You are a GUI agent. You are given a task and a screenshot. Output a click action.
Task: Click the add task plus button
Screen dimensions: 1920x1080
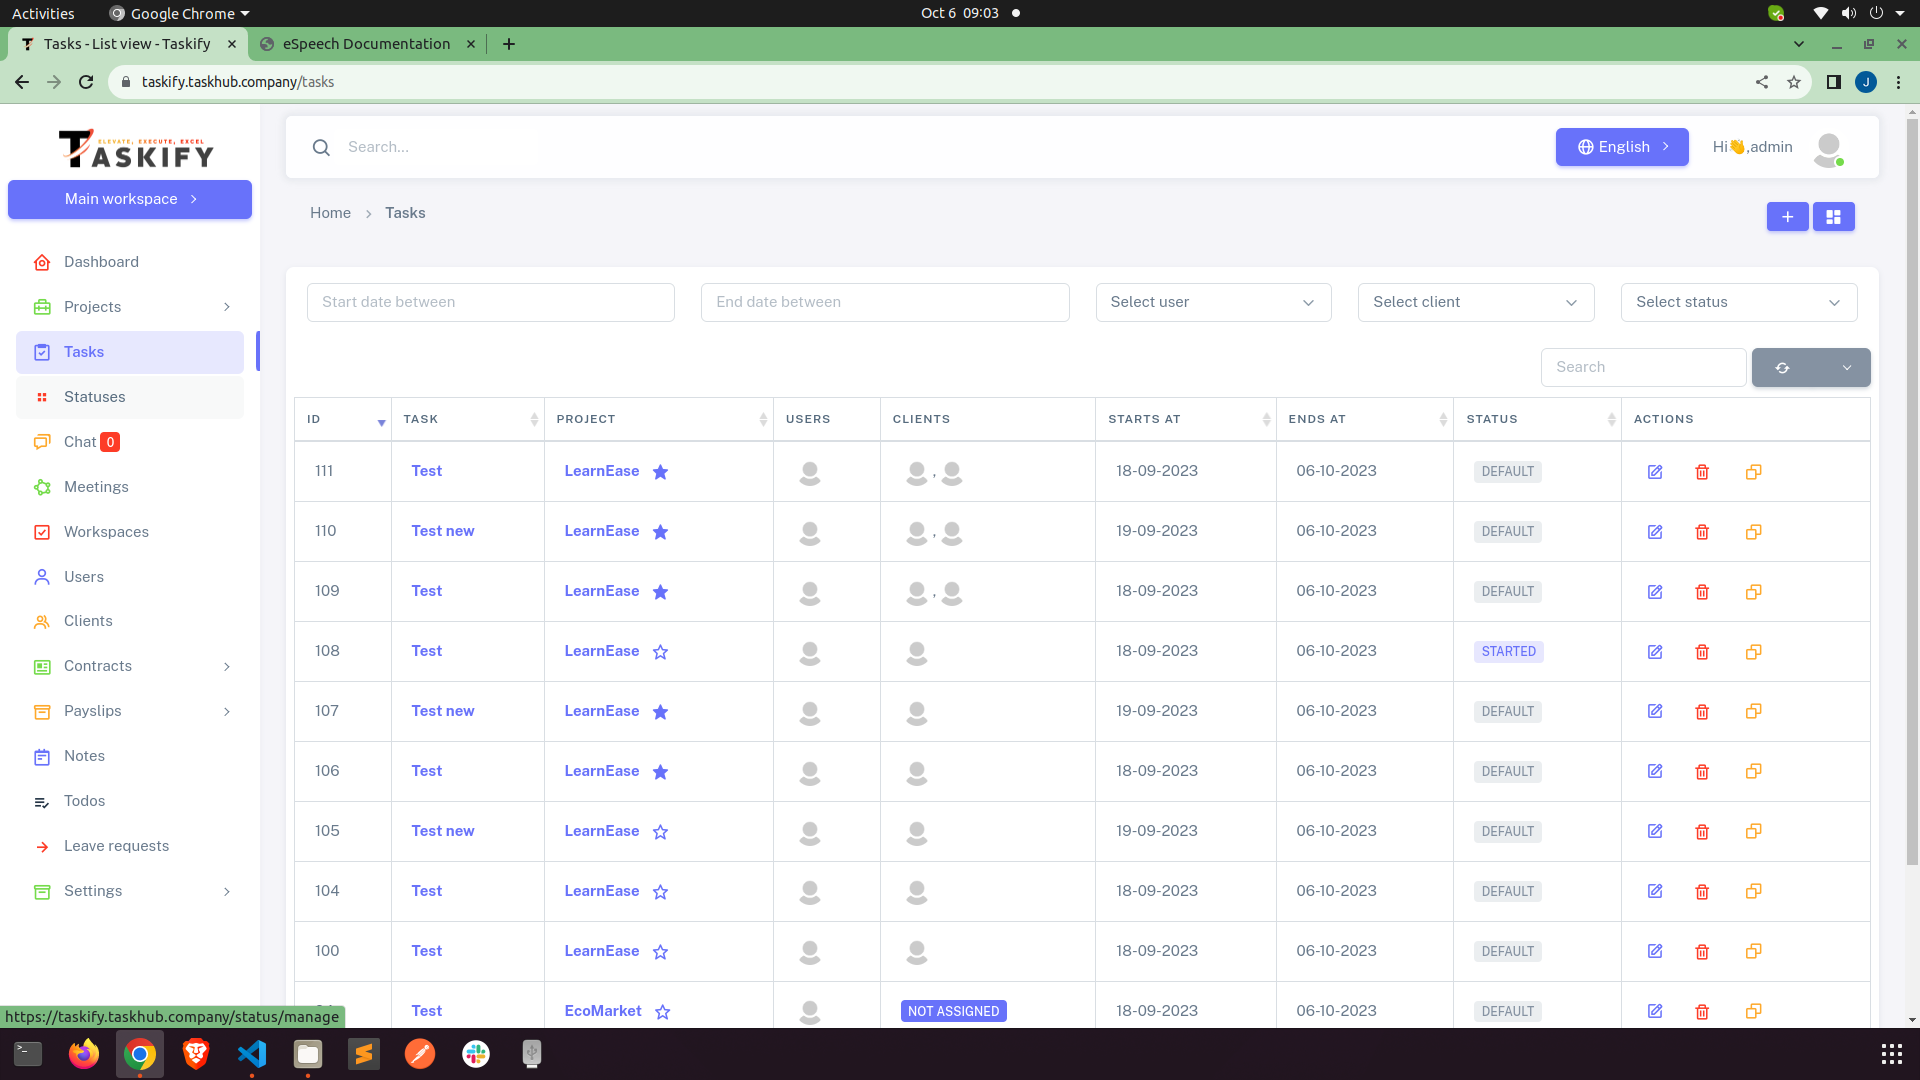[1787, 217]
